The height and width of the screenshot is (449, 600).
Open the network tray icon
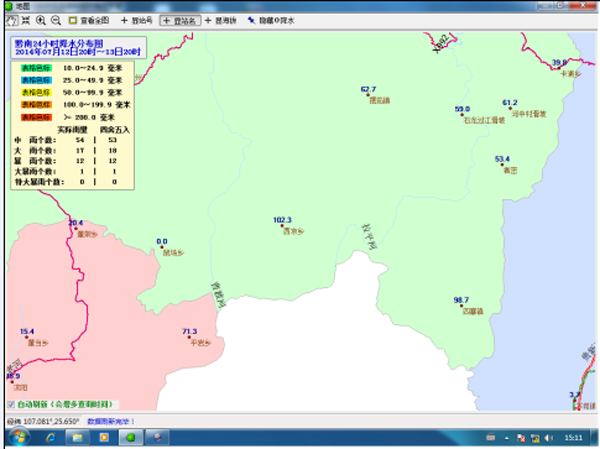pyautogui.click(x=535, y=438)
